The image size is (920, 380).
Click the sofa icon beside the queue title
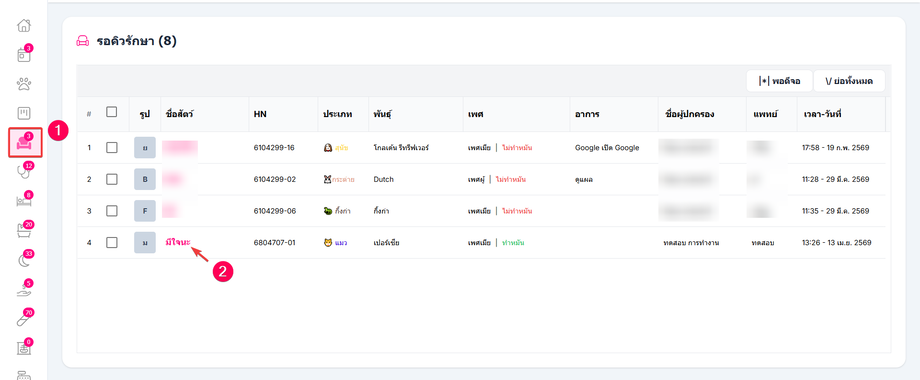(83, 42)
